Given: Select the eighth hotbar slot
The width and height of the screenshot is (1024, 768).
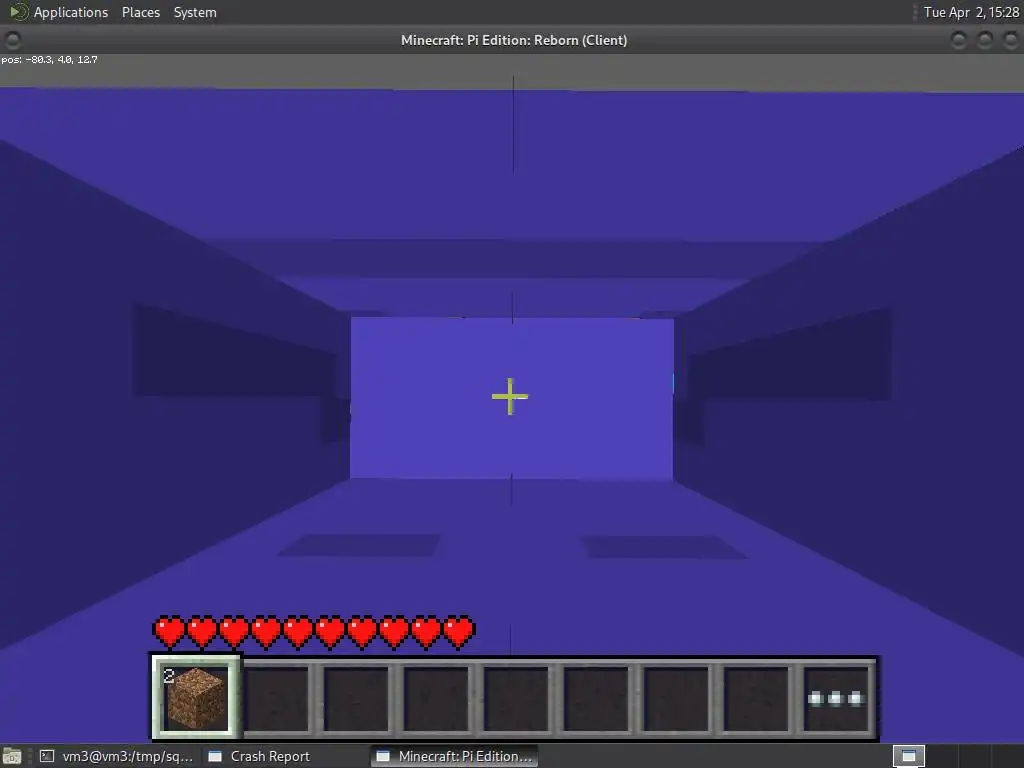Looking at the screenshot, I should click(x=756, y=699).
